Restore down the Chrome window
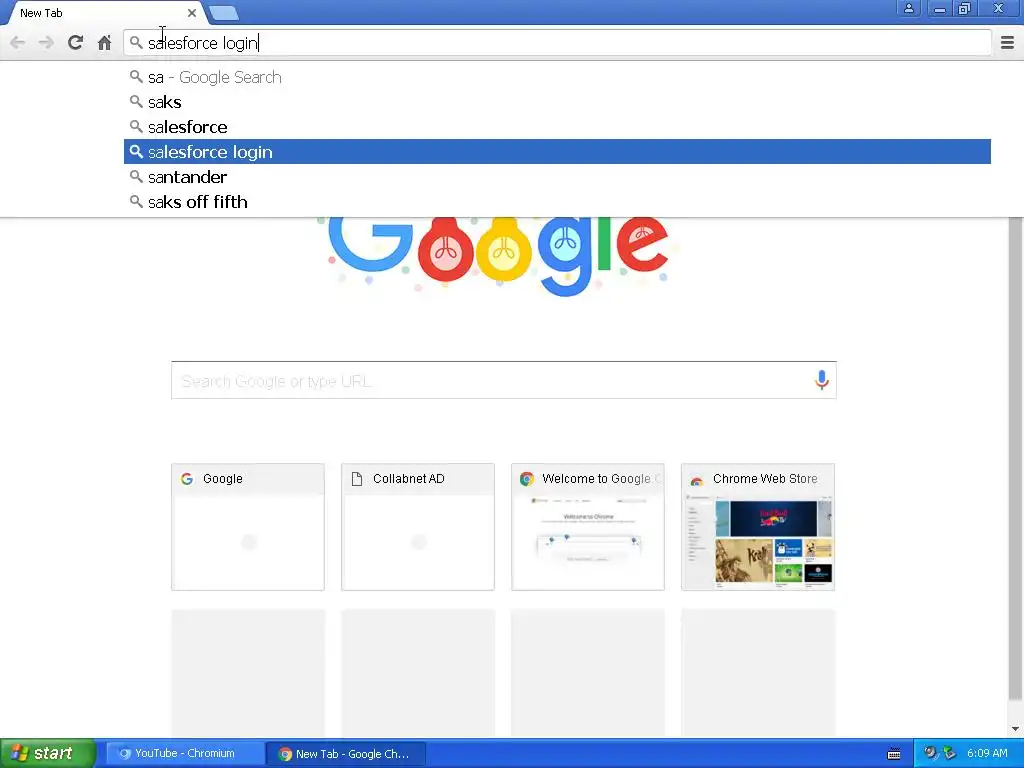 [965, 8]
